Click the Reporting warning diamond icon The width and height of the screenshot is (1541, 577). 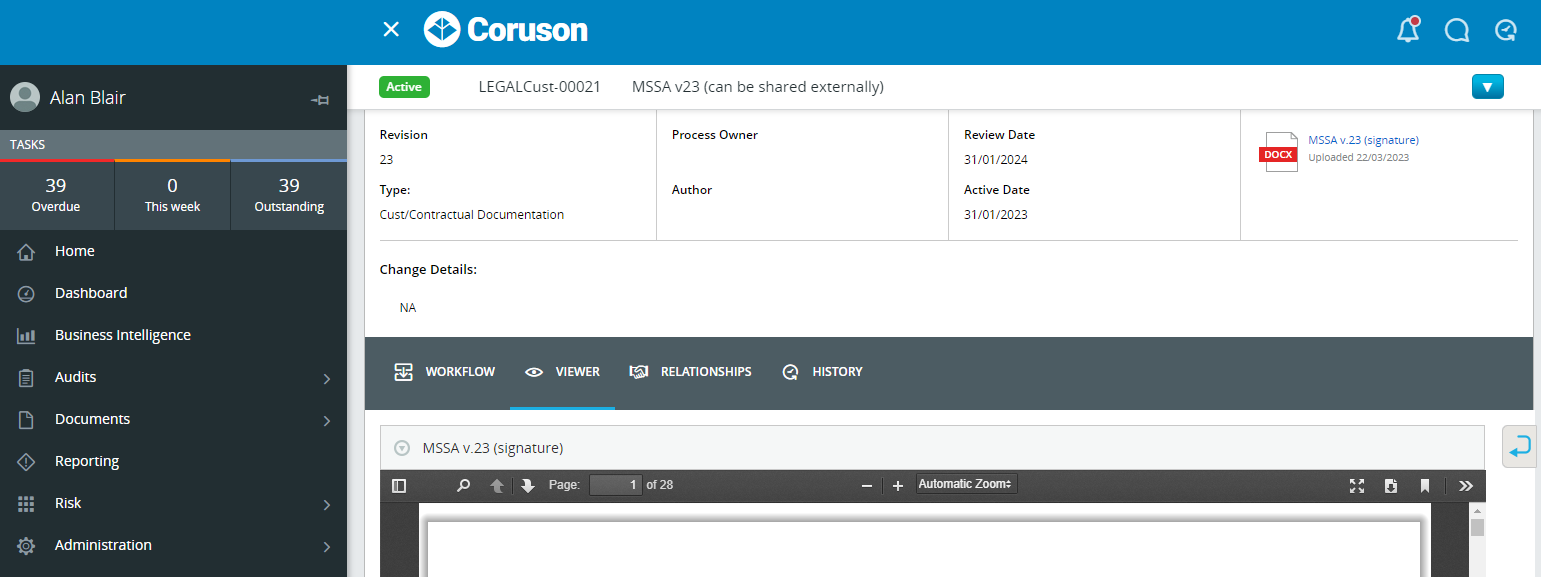[x=27, y=461]
